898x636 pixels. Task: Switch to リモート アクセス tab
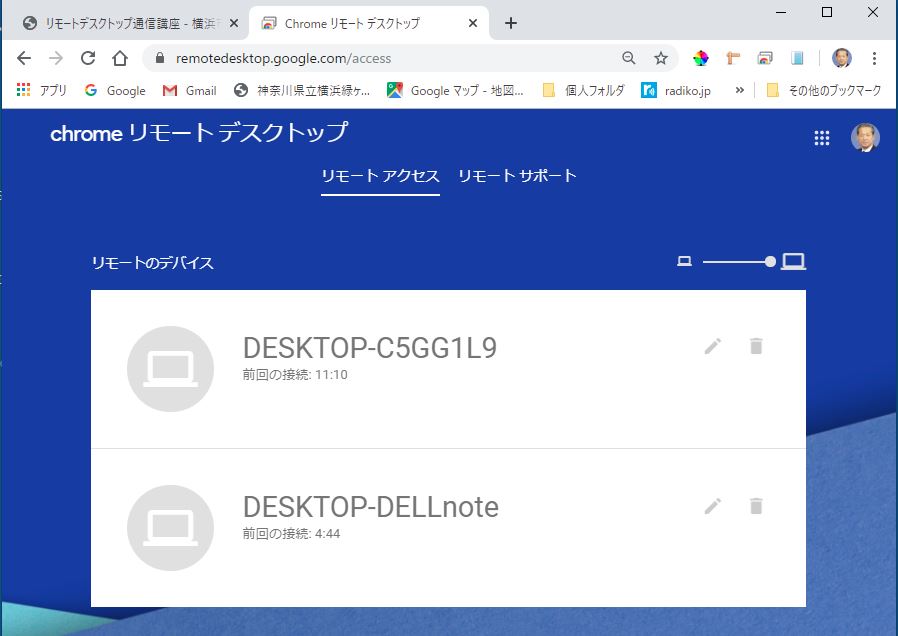tap(380, 176)
